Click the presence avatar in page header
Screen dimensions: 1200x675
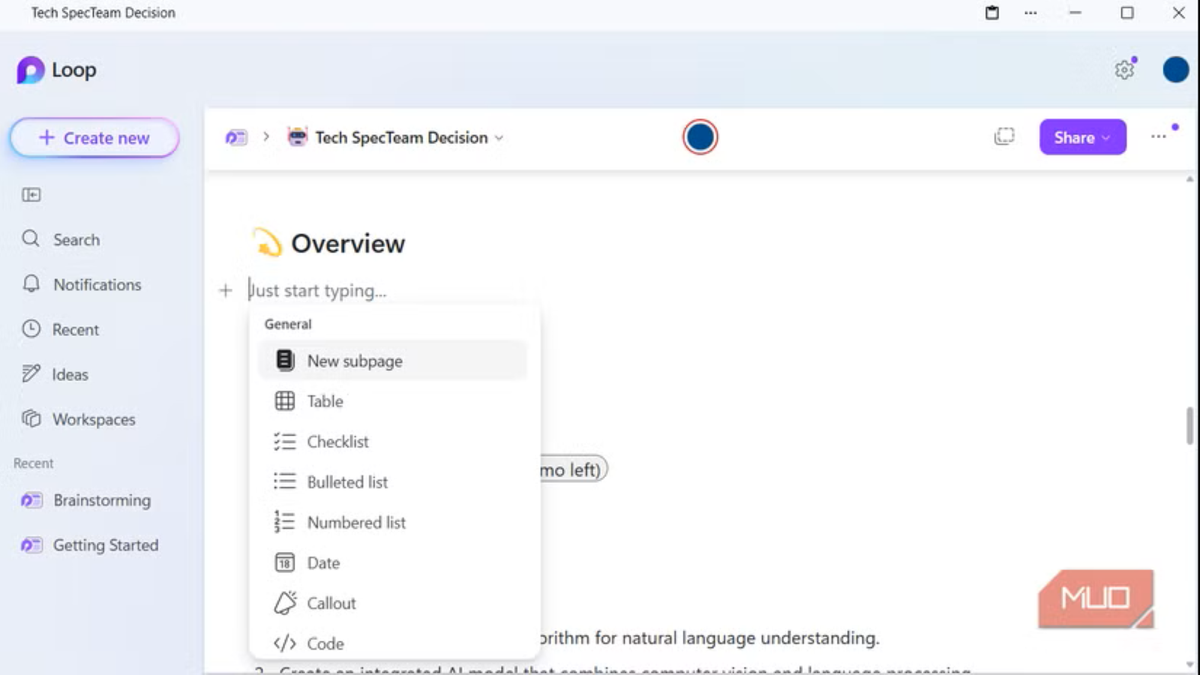point(700,137)
